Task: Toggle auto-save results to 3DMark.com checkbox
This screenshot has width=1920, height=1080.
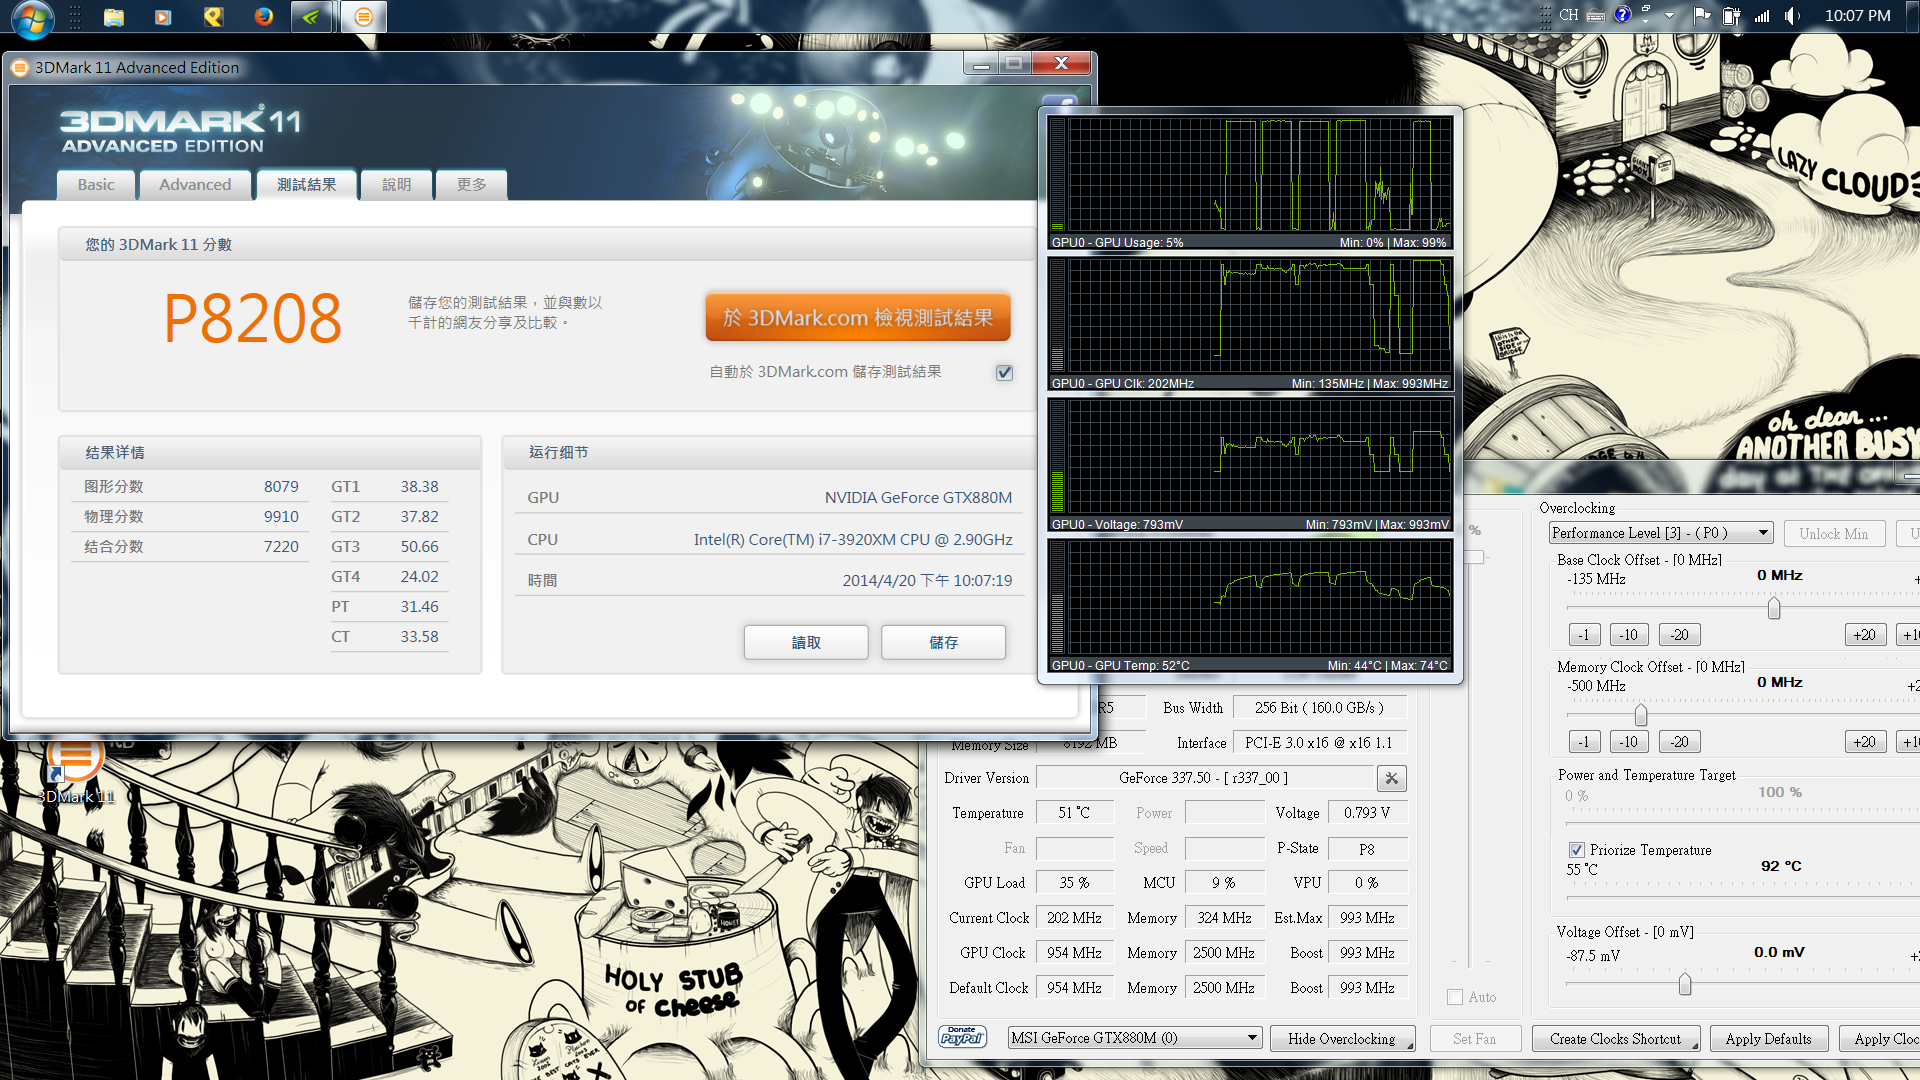Action: pyautogui.click(x=1004, y=372)
